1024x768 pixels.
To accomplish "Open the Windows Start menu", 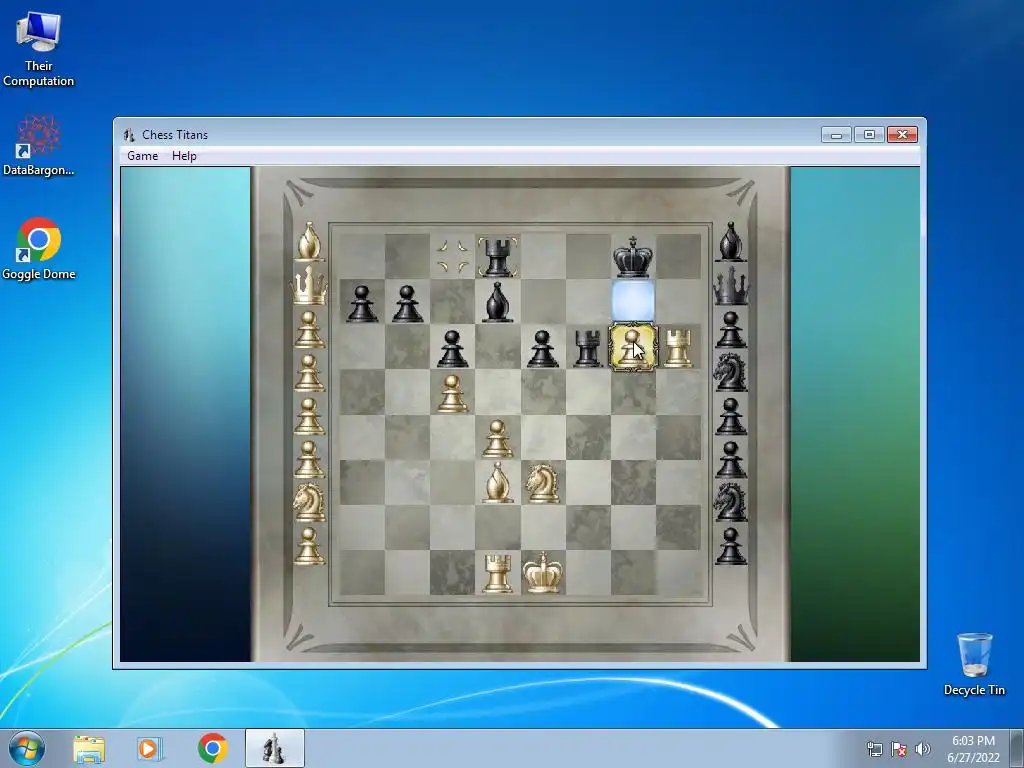I will tap(27, 748).
